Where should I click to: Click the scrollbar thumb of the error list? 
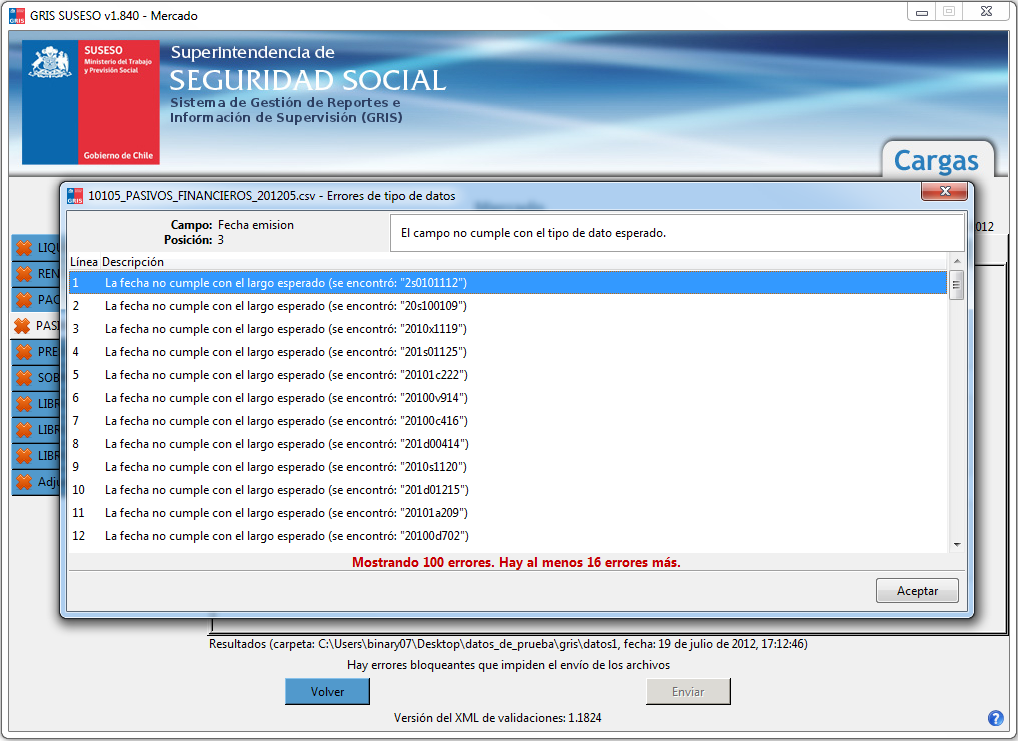(956, 284)
